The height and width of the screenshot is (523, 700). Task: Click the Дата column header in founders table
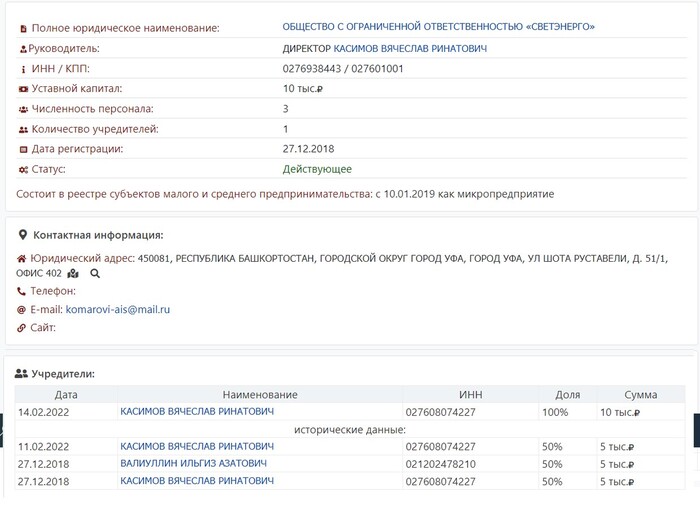(66, 394)
